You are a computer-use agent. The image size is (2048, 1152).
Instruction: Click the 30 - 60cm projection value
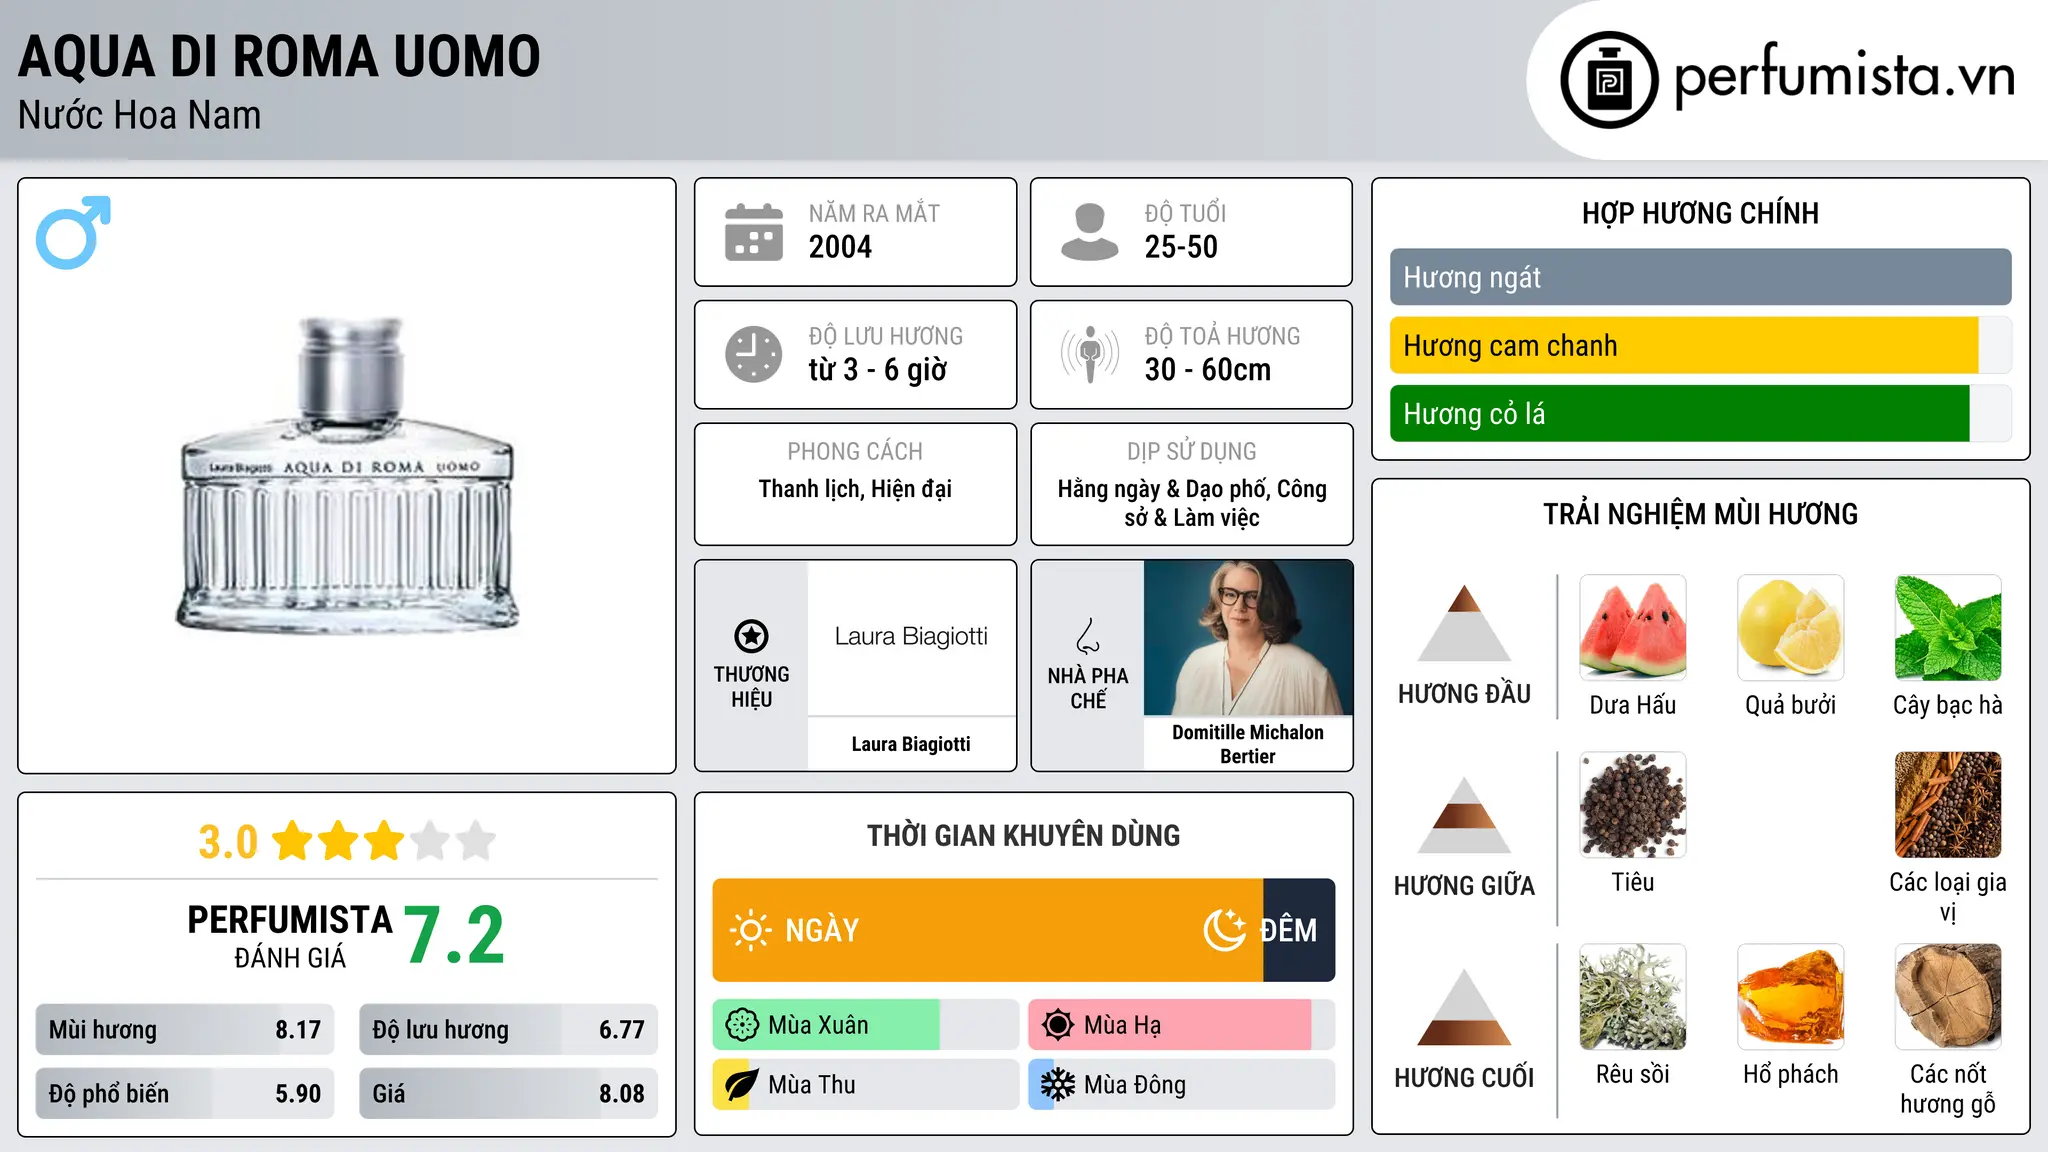pos(1208,370)
